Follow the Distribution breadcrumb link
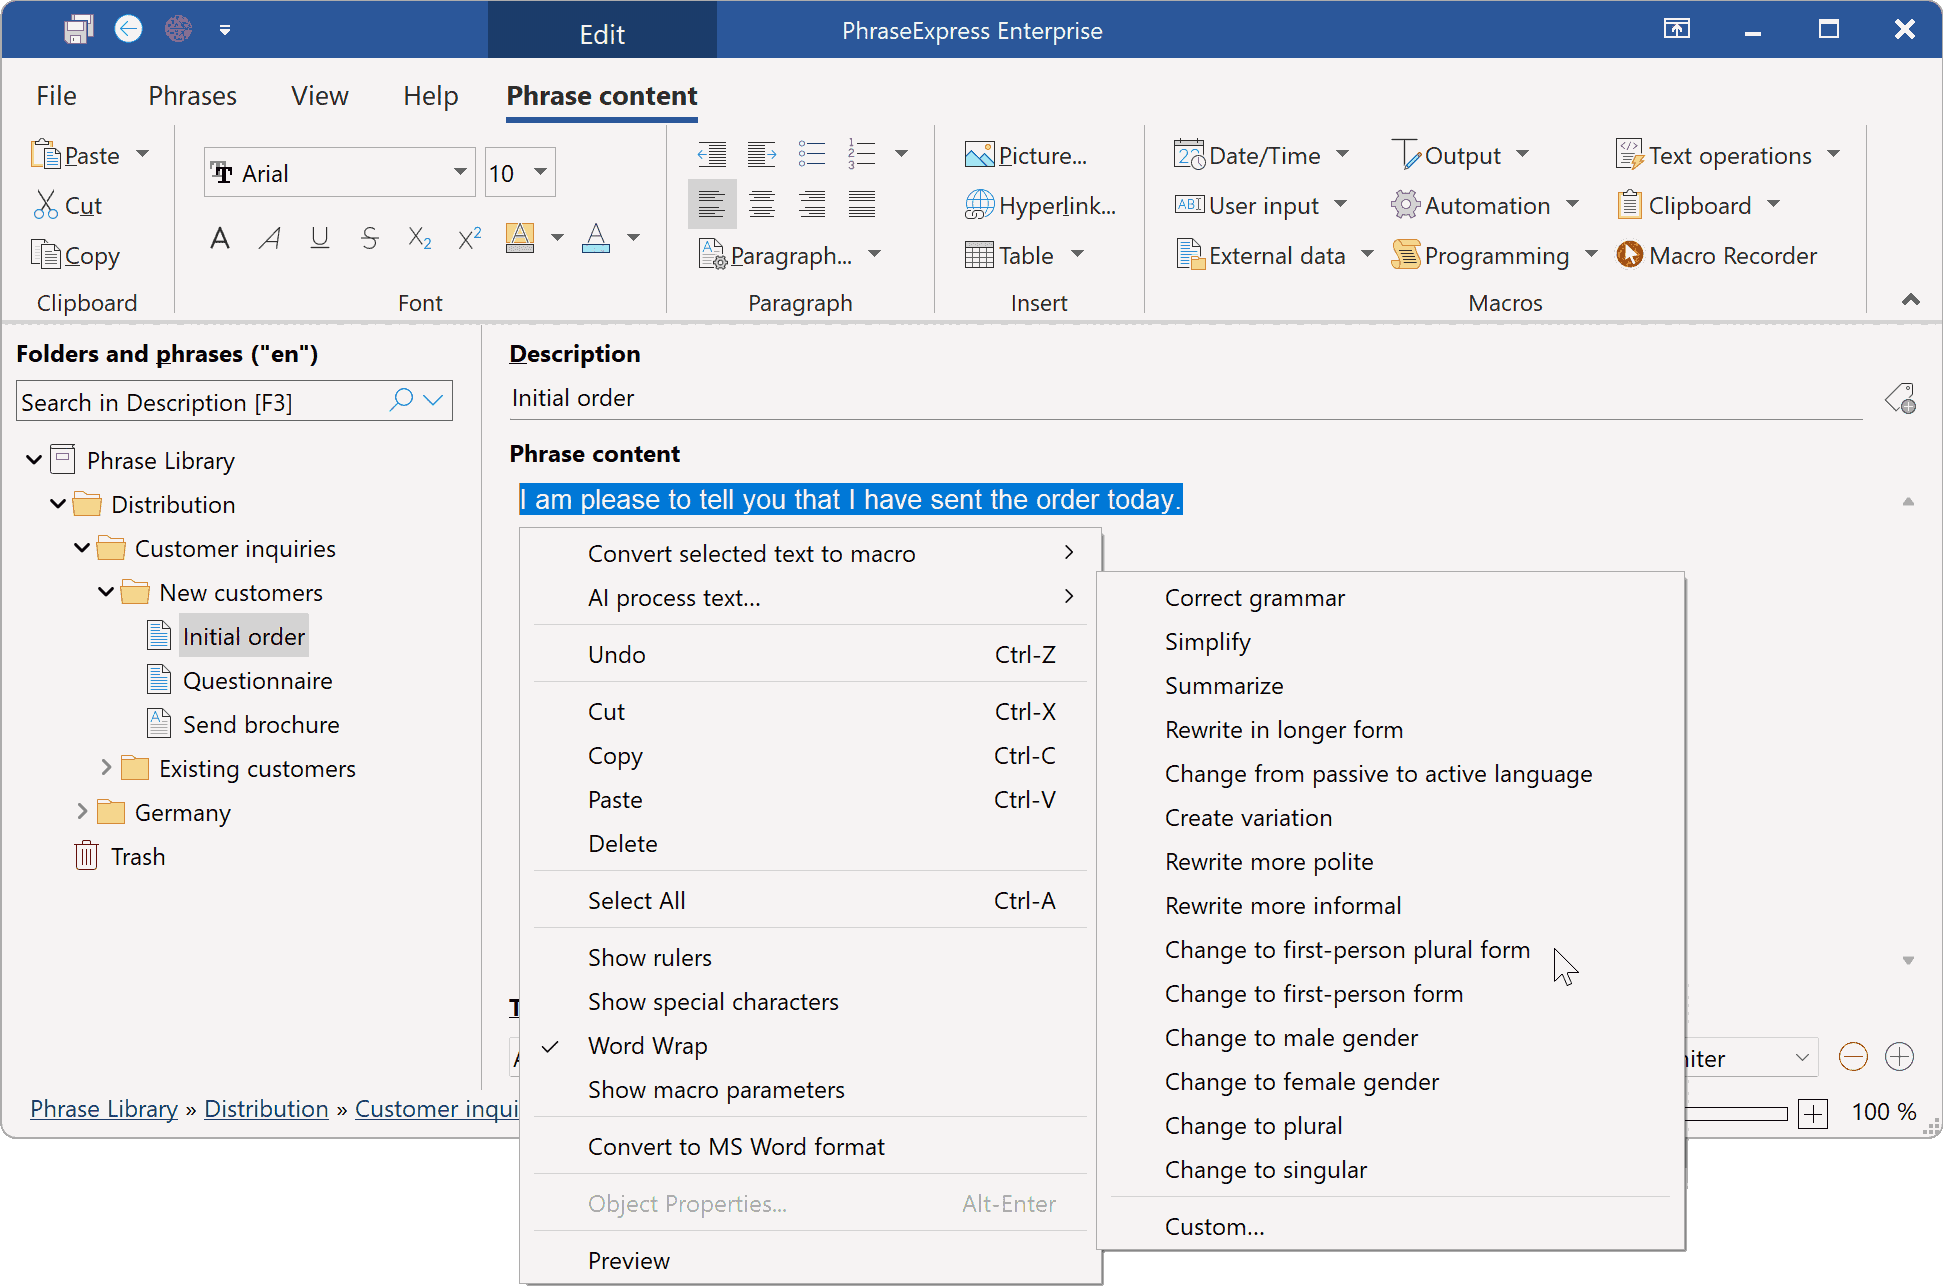The image size is (1943, 1286). (265, 1108)
